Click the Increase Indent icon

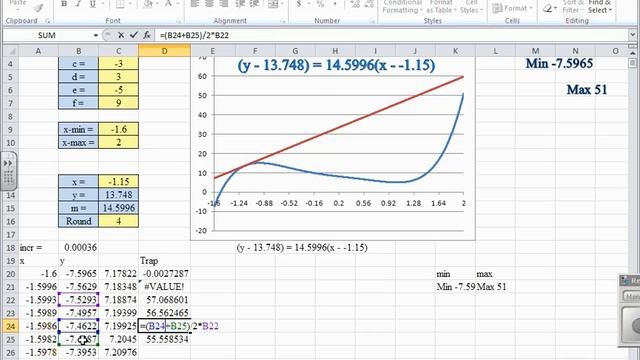[254, 4]
